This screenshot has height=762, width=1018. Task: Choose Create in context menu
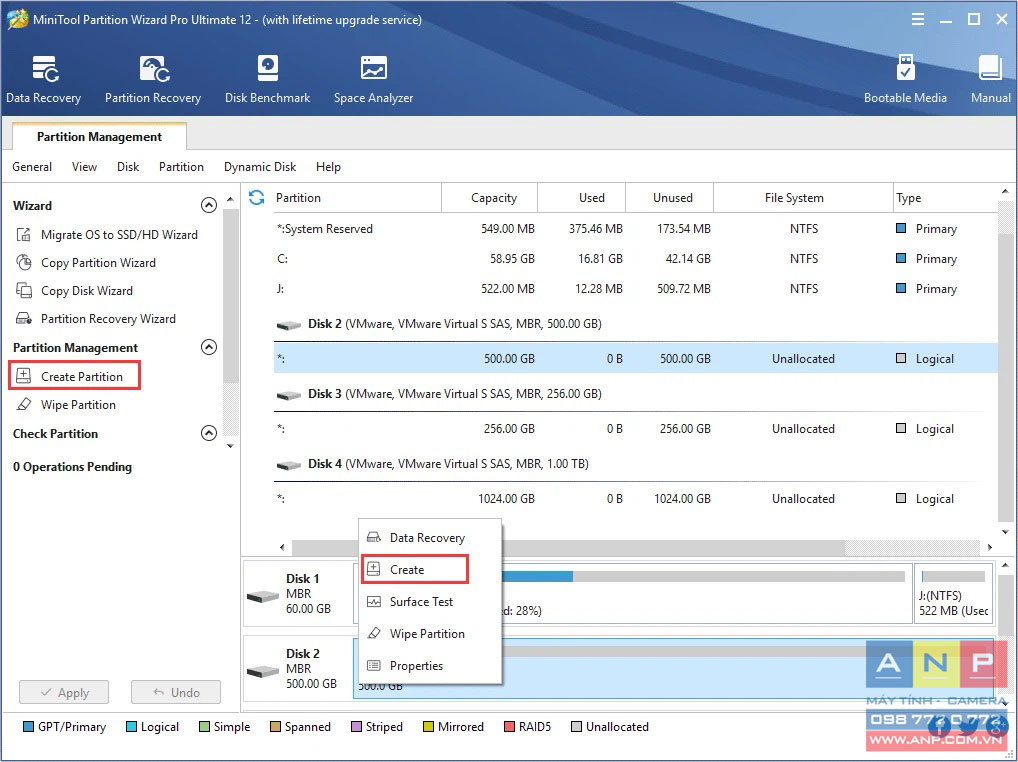(x=414, y=569)
